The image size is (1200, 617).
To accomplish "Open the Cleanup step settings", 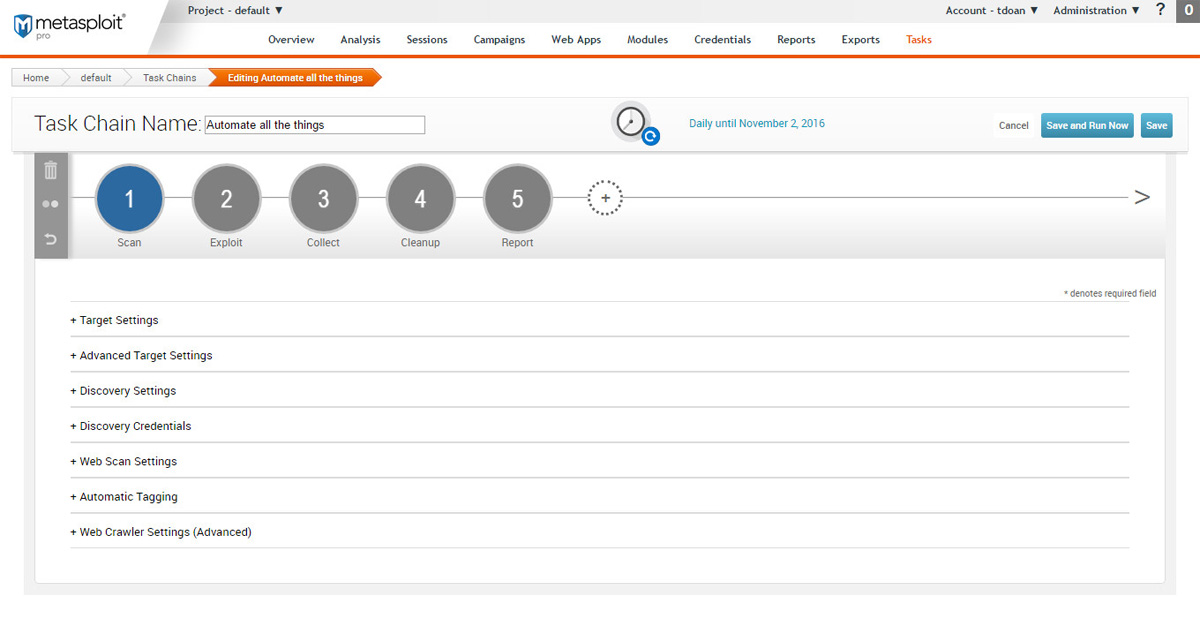I will (420, 198).
